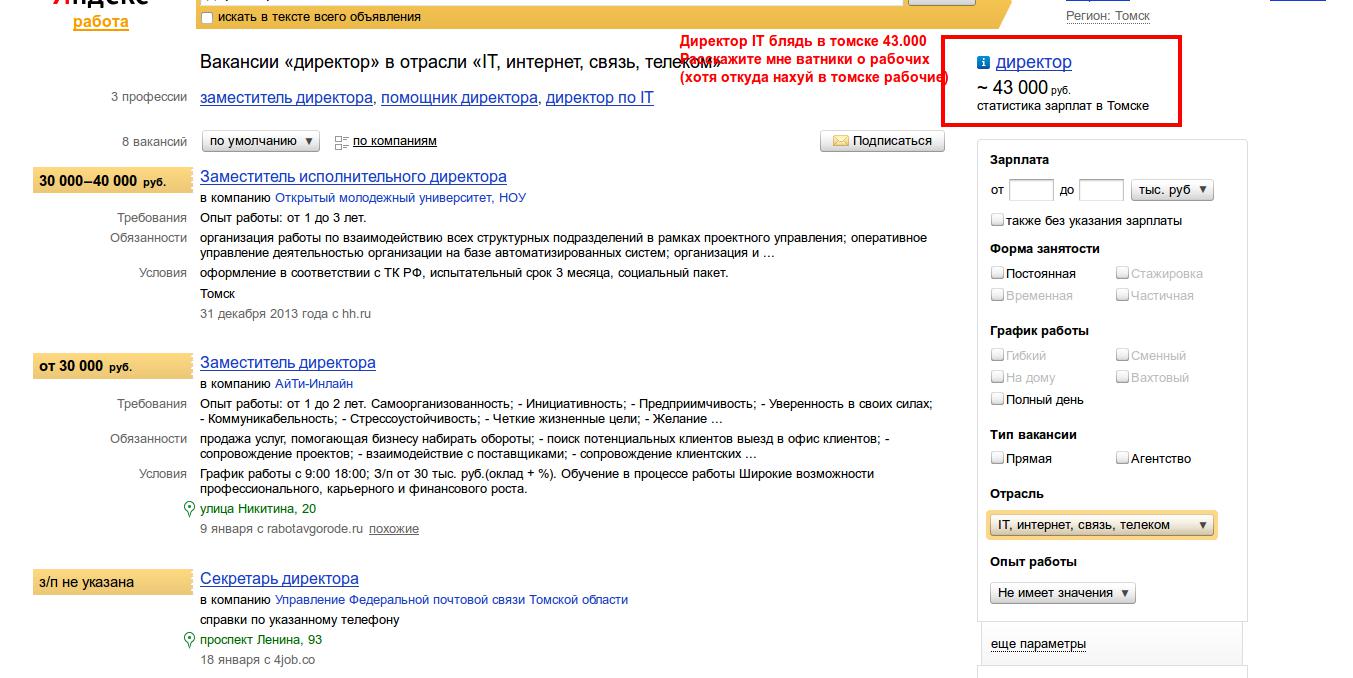Click map pin icon for проспект Ленина, 93

(x=189, y=640)
